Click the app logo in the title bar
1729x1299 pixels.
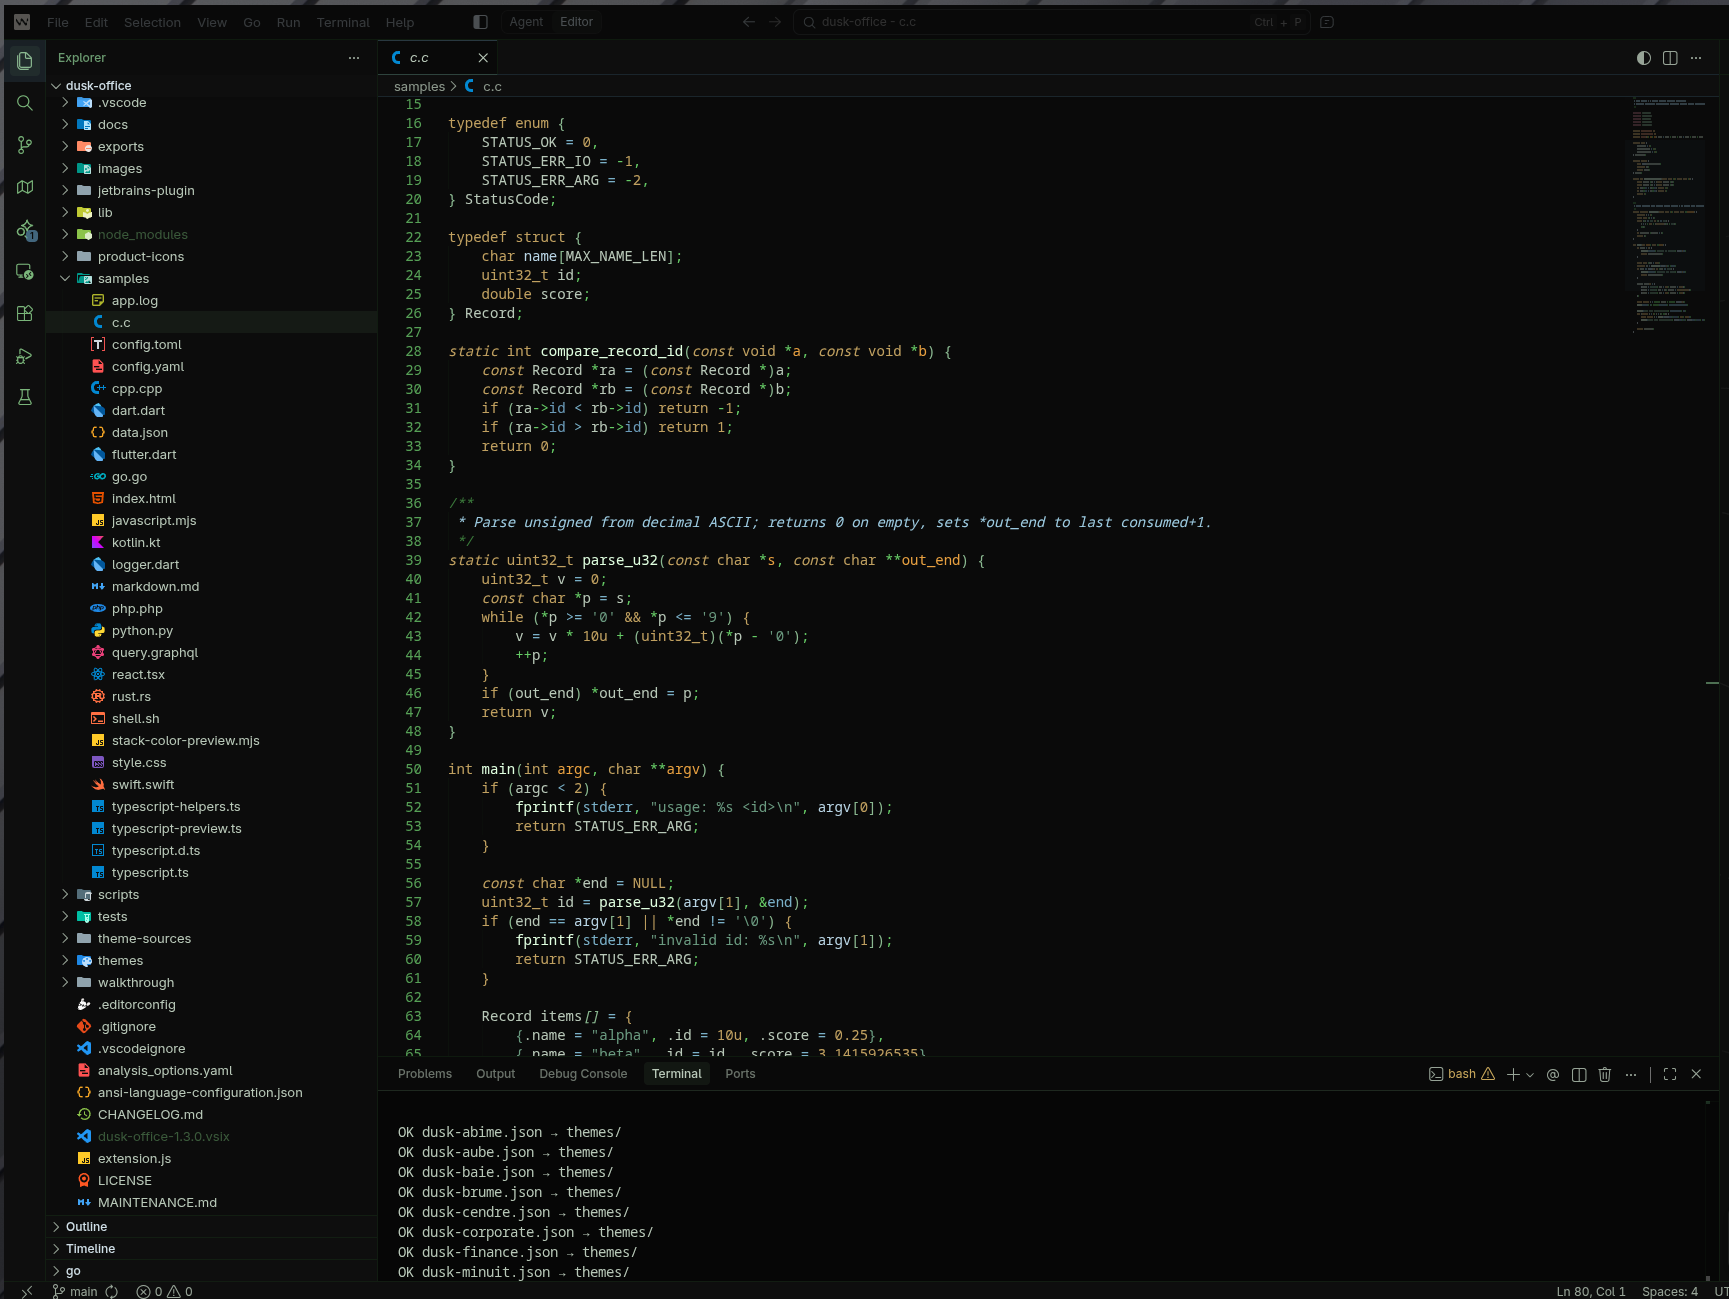(22, 22)
